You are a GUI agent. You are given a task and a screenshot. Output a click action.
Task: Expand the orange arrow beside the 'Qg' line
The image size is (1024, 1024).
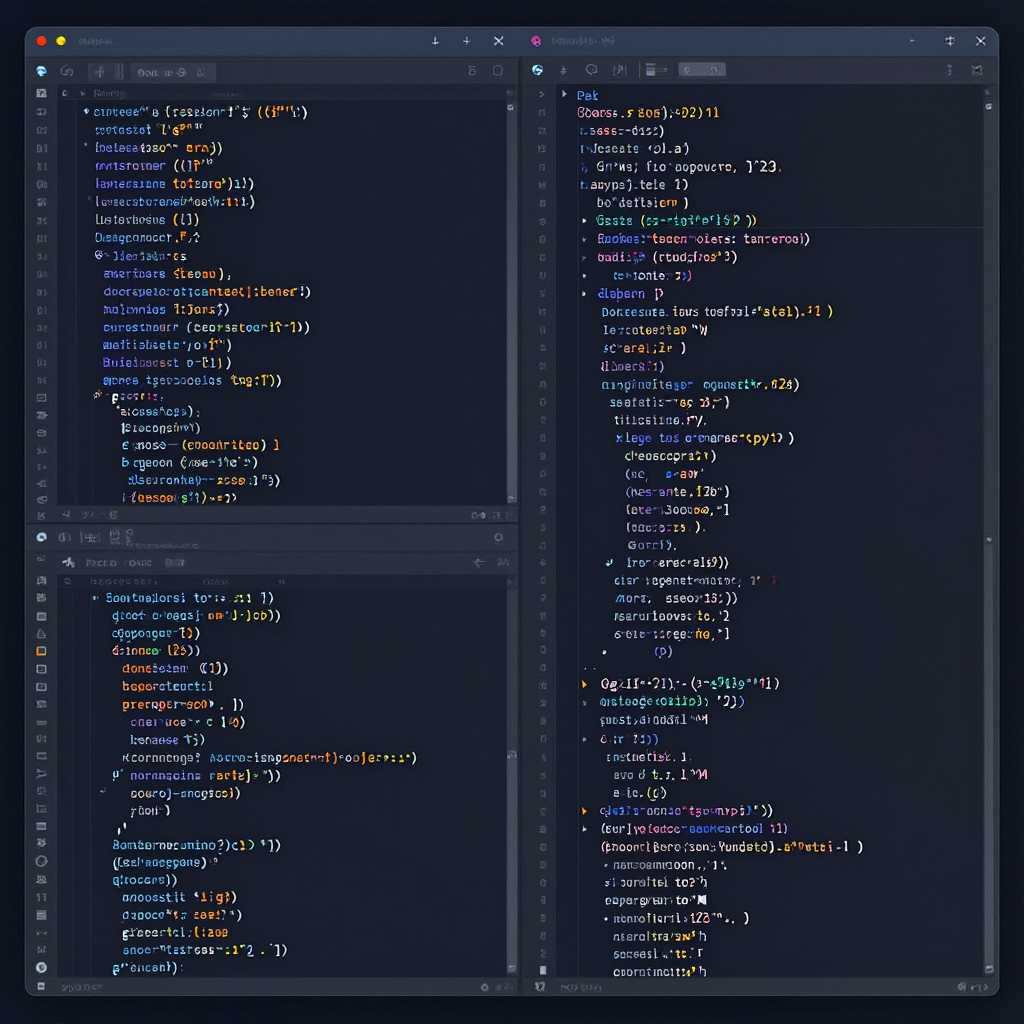585,684
